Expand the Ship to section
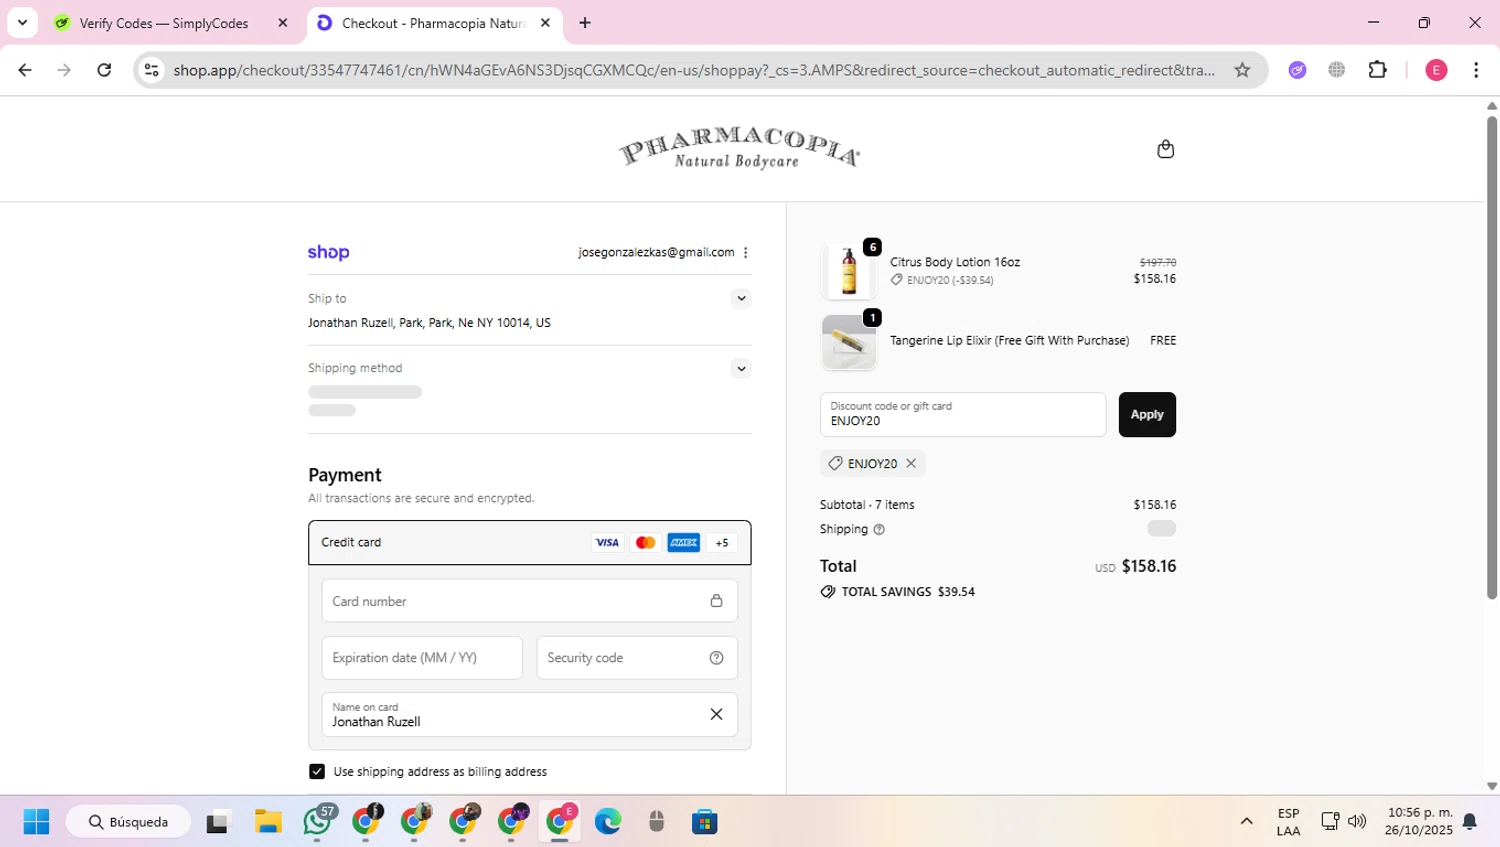The width and height of the screenshot is (1500, 847). pyautogui.click(x=741, y=298)
